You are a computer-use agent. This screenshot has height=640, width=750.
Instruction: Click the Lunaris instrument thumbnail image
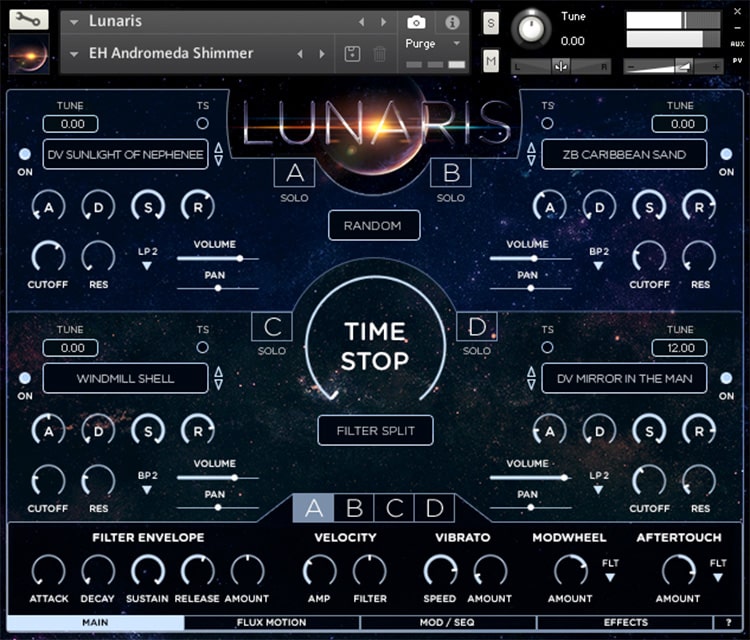29,54
